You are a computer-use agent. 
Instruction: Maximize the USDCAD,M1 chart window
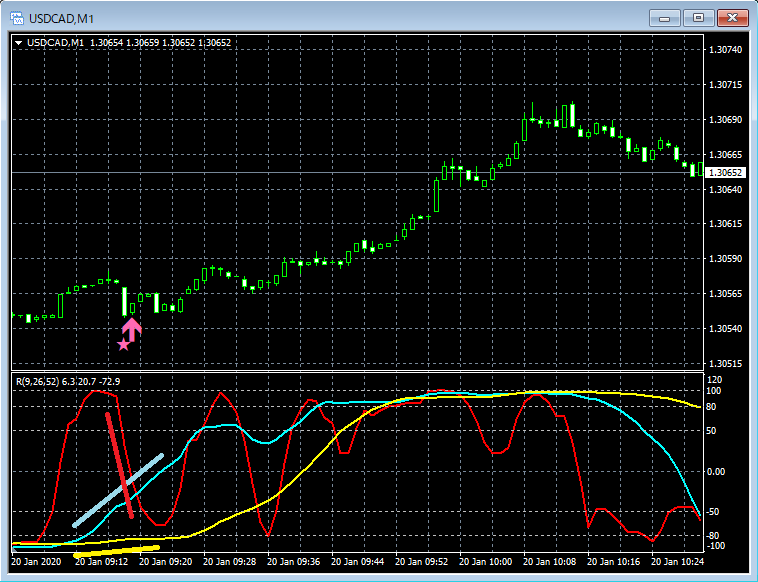point(698,18)
